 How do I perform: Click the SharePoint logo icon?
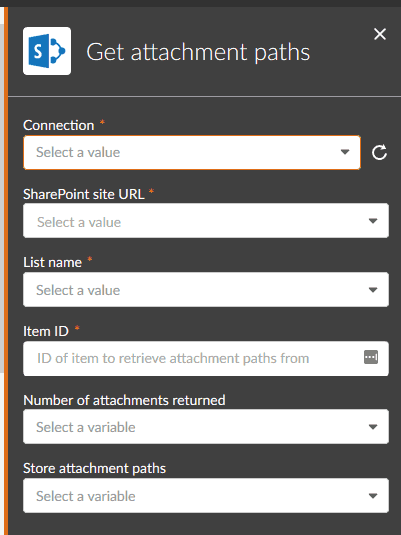tap(47, 51)
